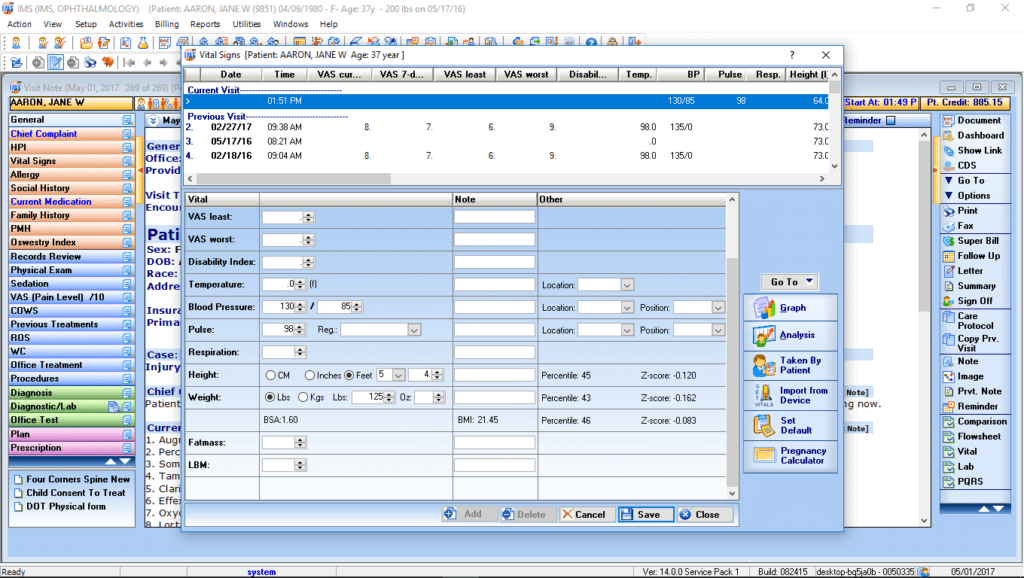This screenshot has width=1024, height=578.
Task: Save the vital signs record
Action: pyautogui.click(x=645, y=514)
